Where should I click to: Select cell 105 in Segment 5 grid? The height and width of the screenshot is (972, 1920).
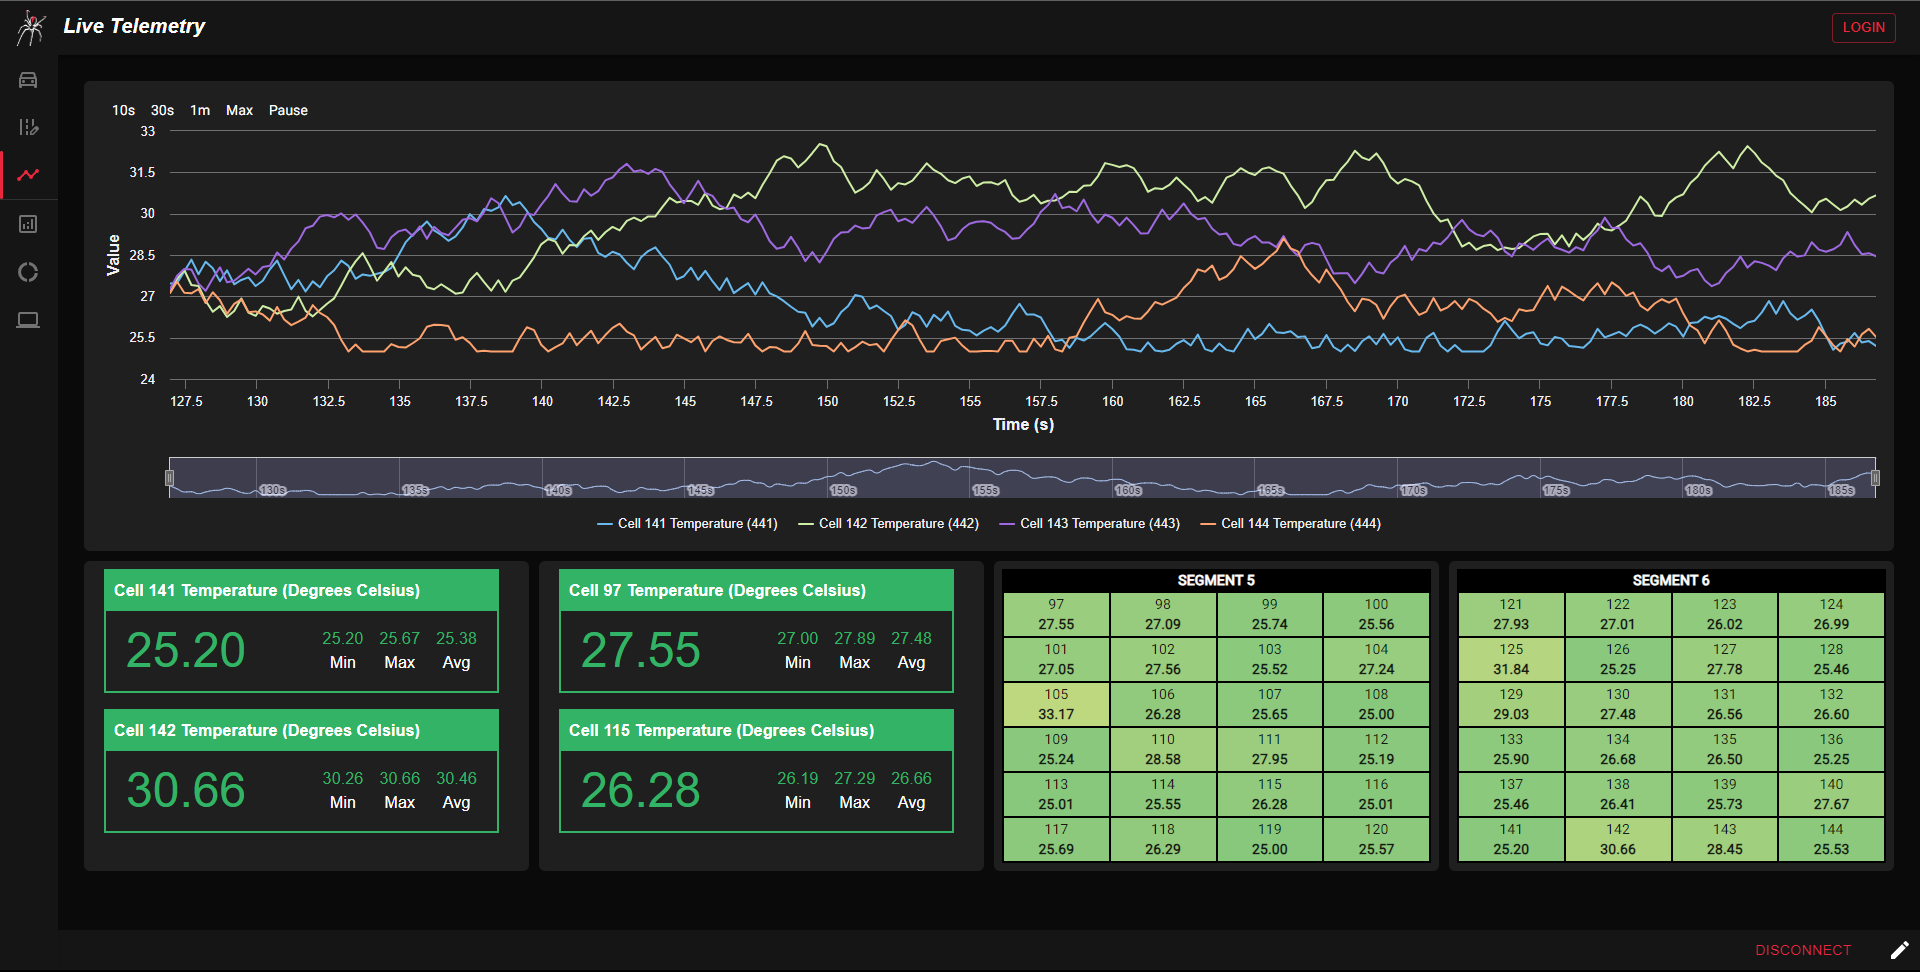click(x=1056, y=705)
